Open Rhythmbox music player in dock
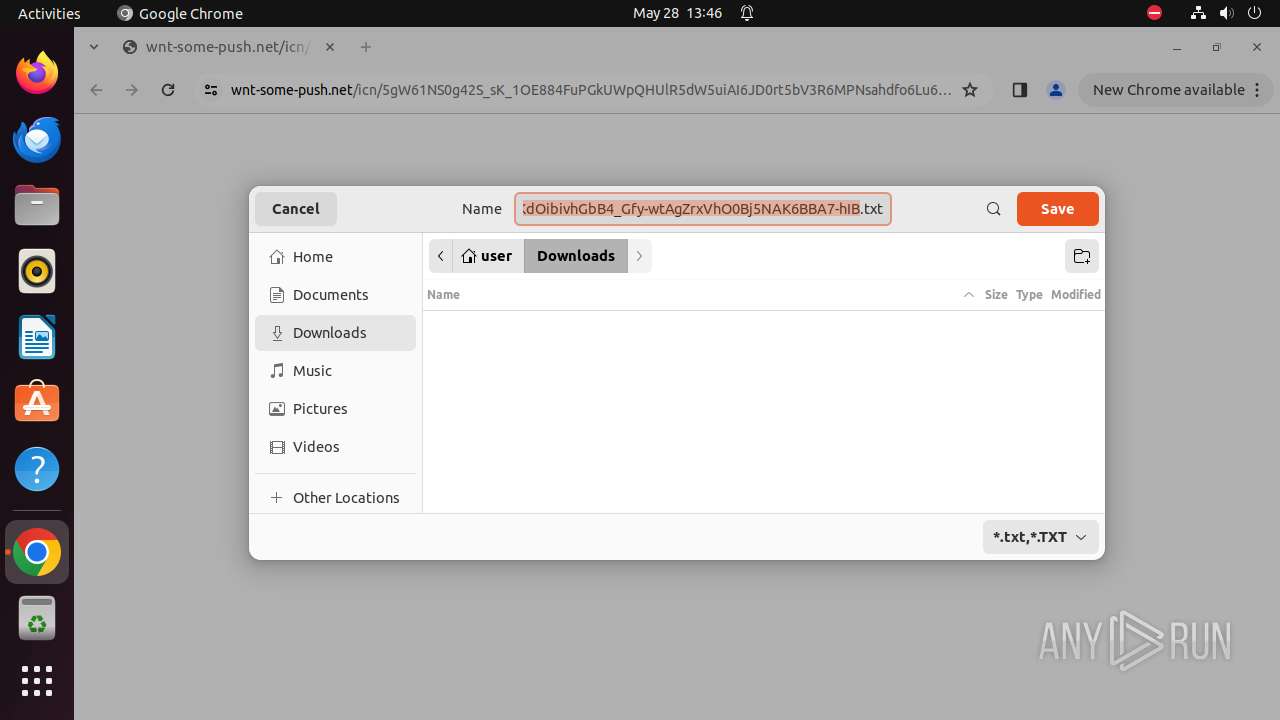This screenshot has height=720, width=1280. (37, 271)
